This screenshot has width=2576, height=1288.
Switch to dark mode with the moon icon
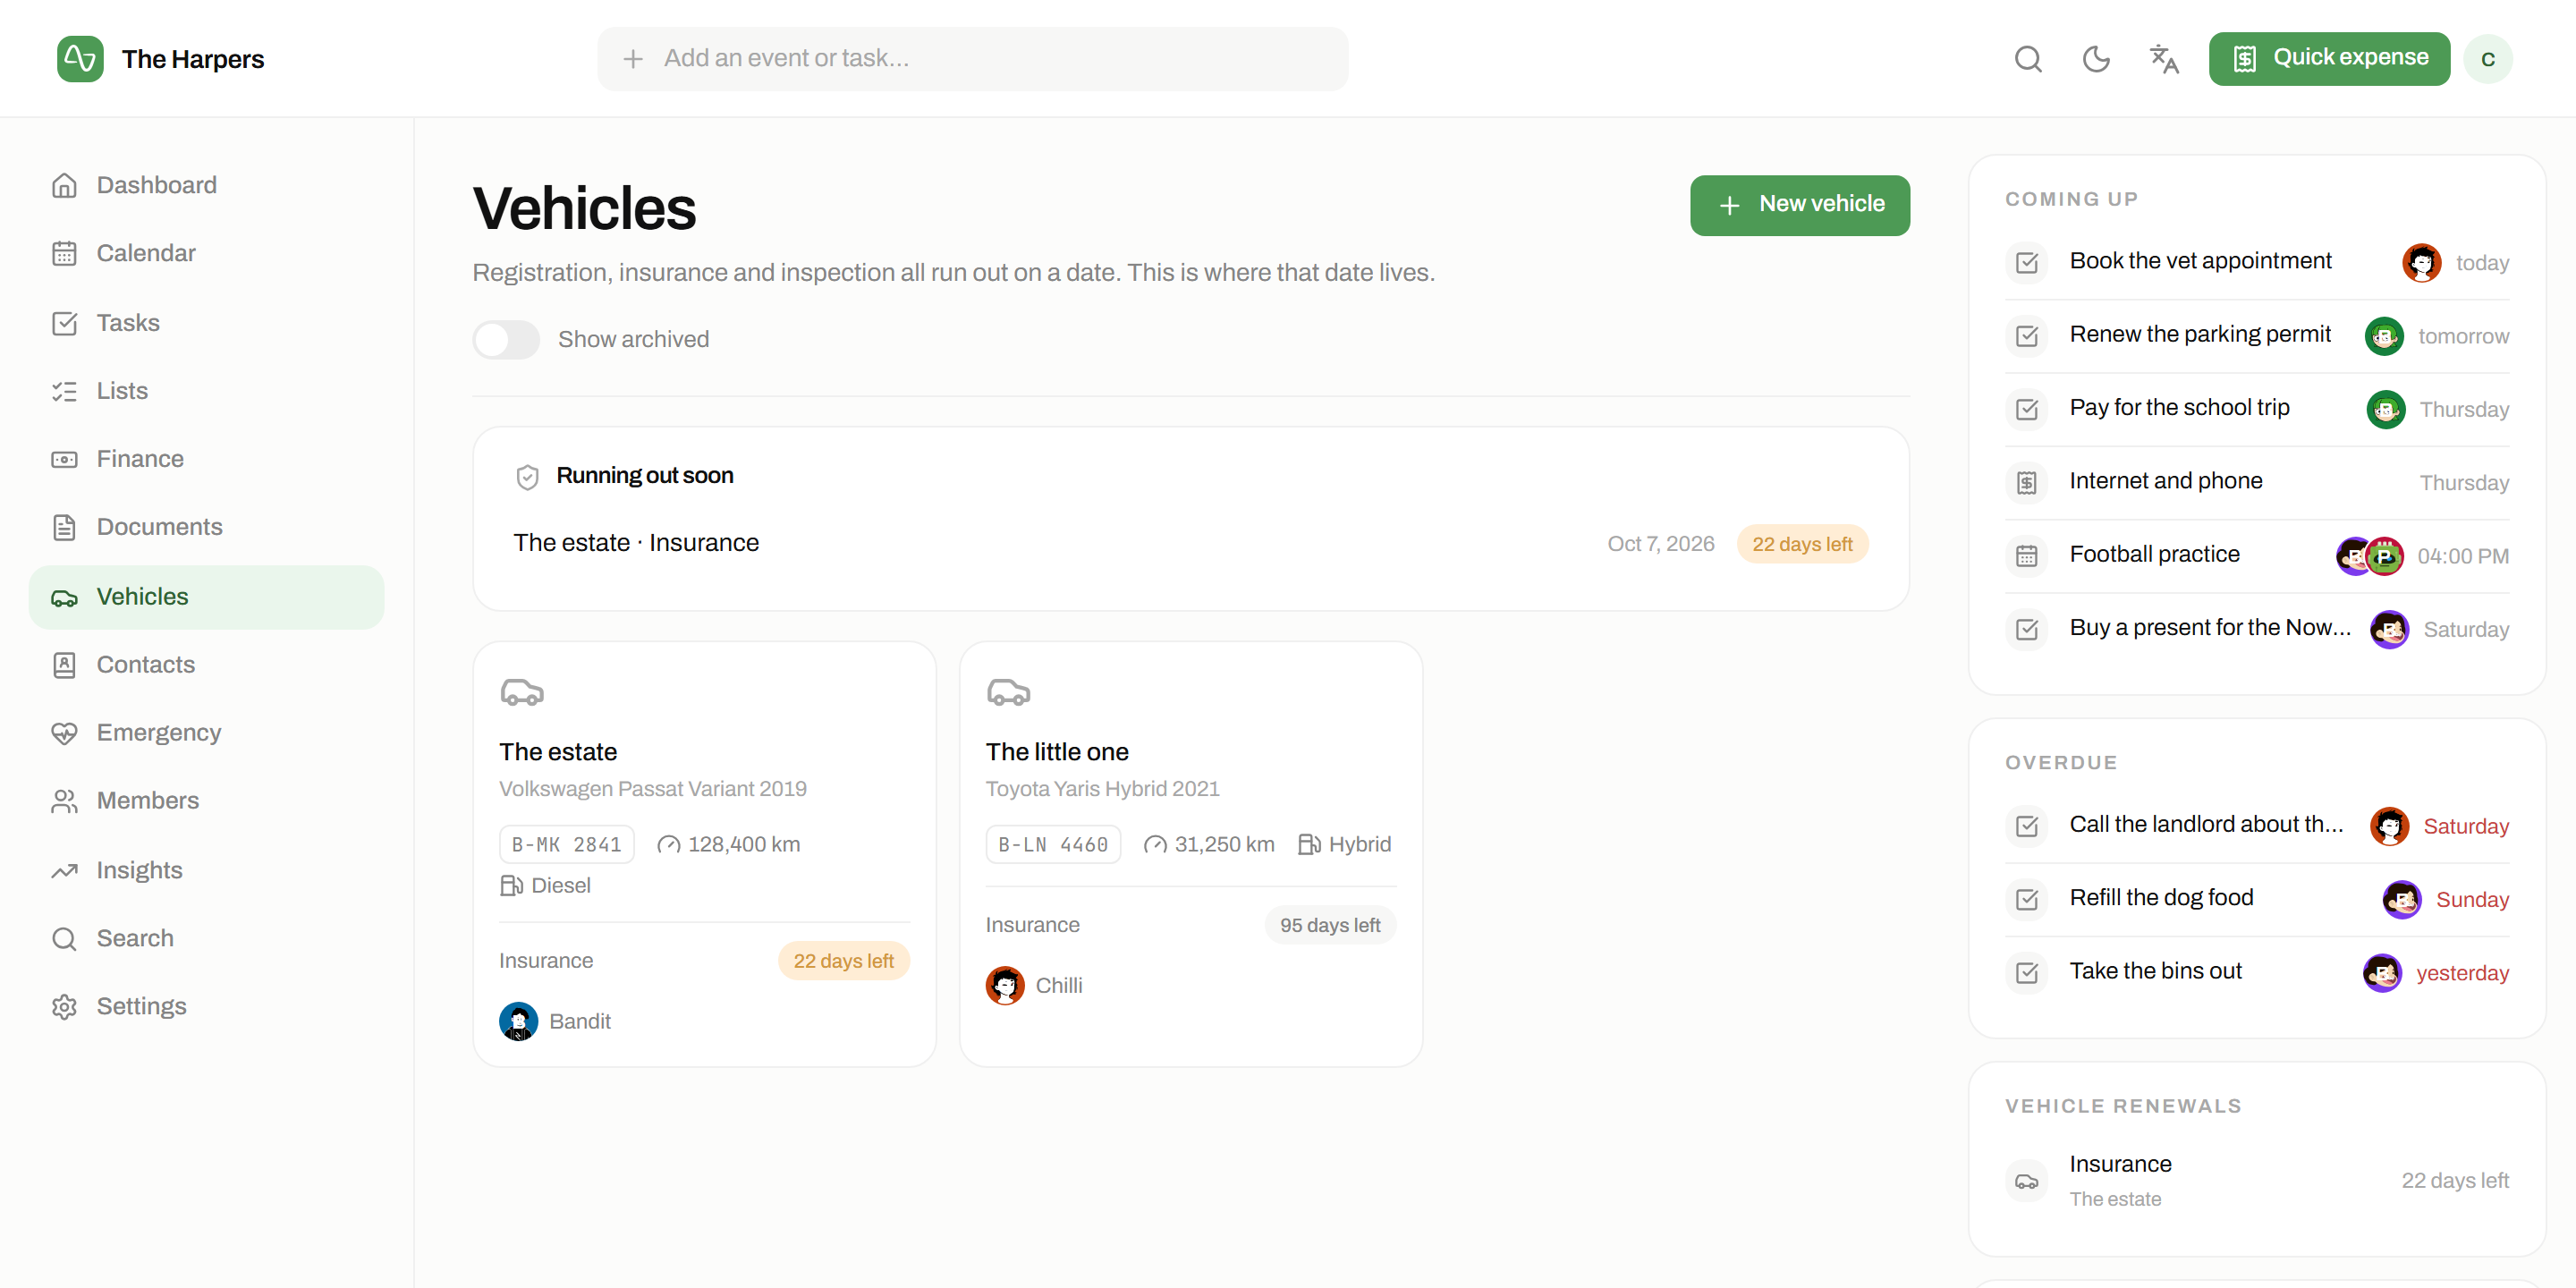tap(2095, 59)
